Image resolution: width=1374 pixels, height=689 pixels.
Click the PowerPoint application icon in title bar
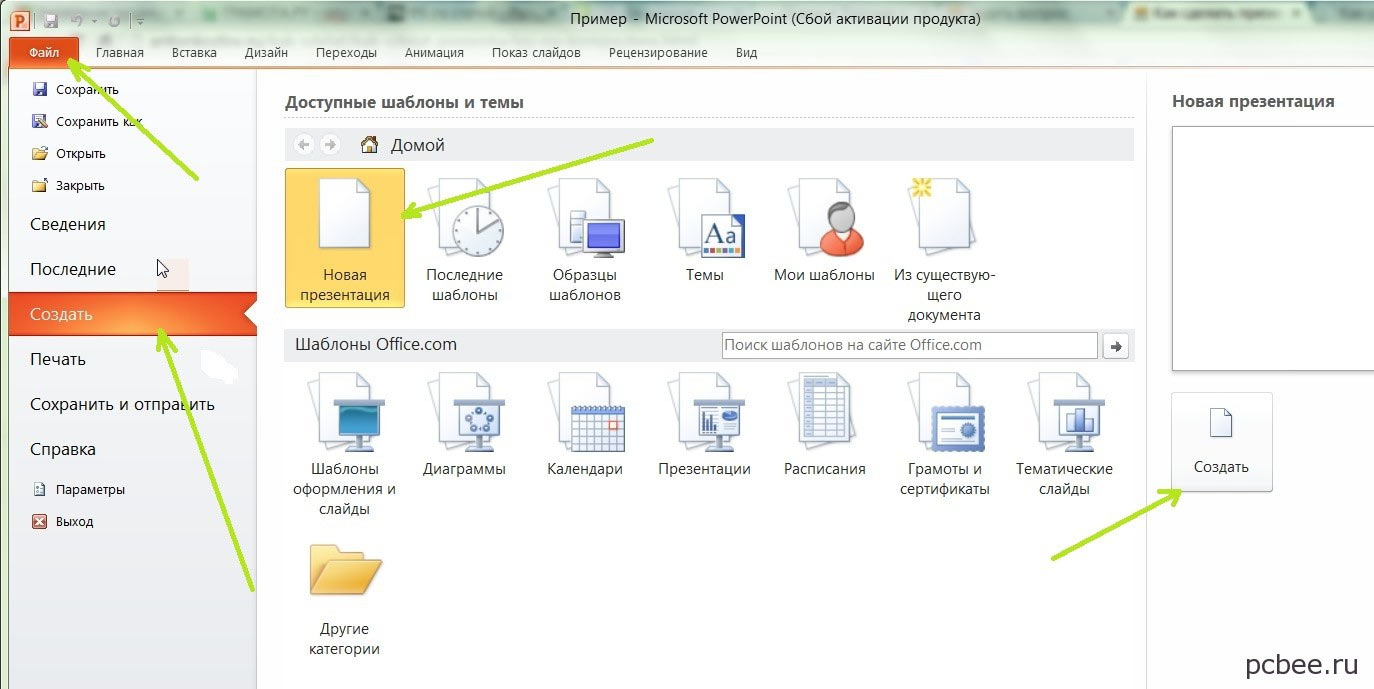tap(20, 19)
